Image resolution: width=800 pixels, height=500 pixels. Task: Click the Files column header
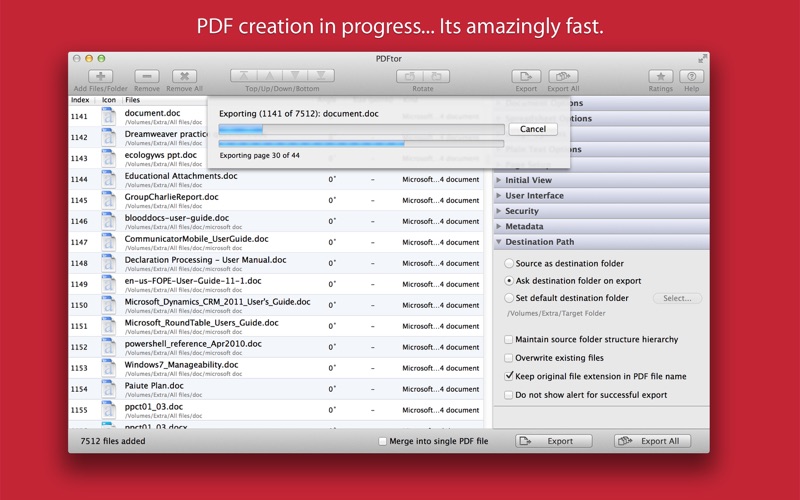pos(133,100)
